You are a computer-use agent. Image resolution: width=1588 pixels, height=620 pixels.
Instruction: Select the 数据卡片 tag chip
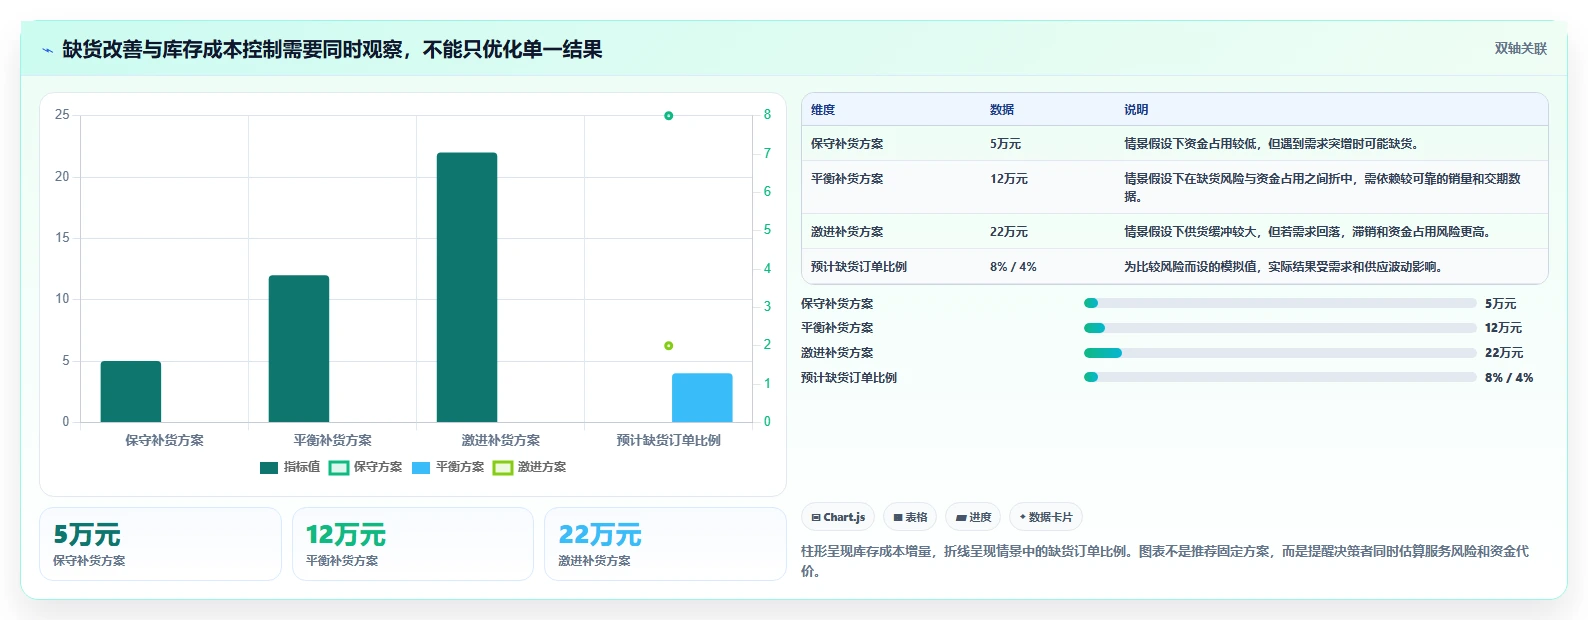click(1046, 517)
